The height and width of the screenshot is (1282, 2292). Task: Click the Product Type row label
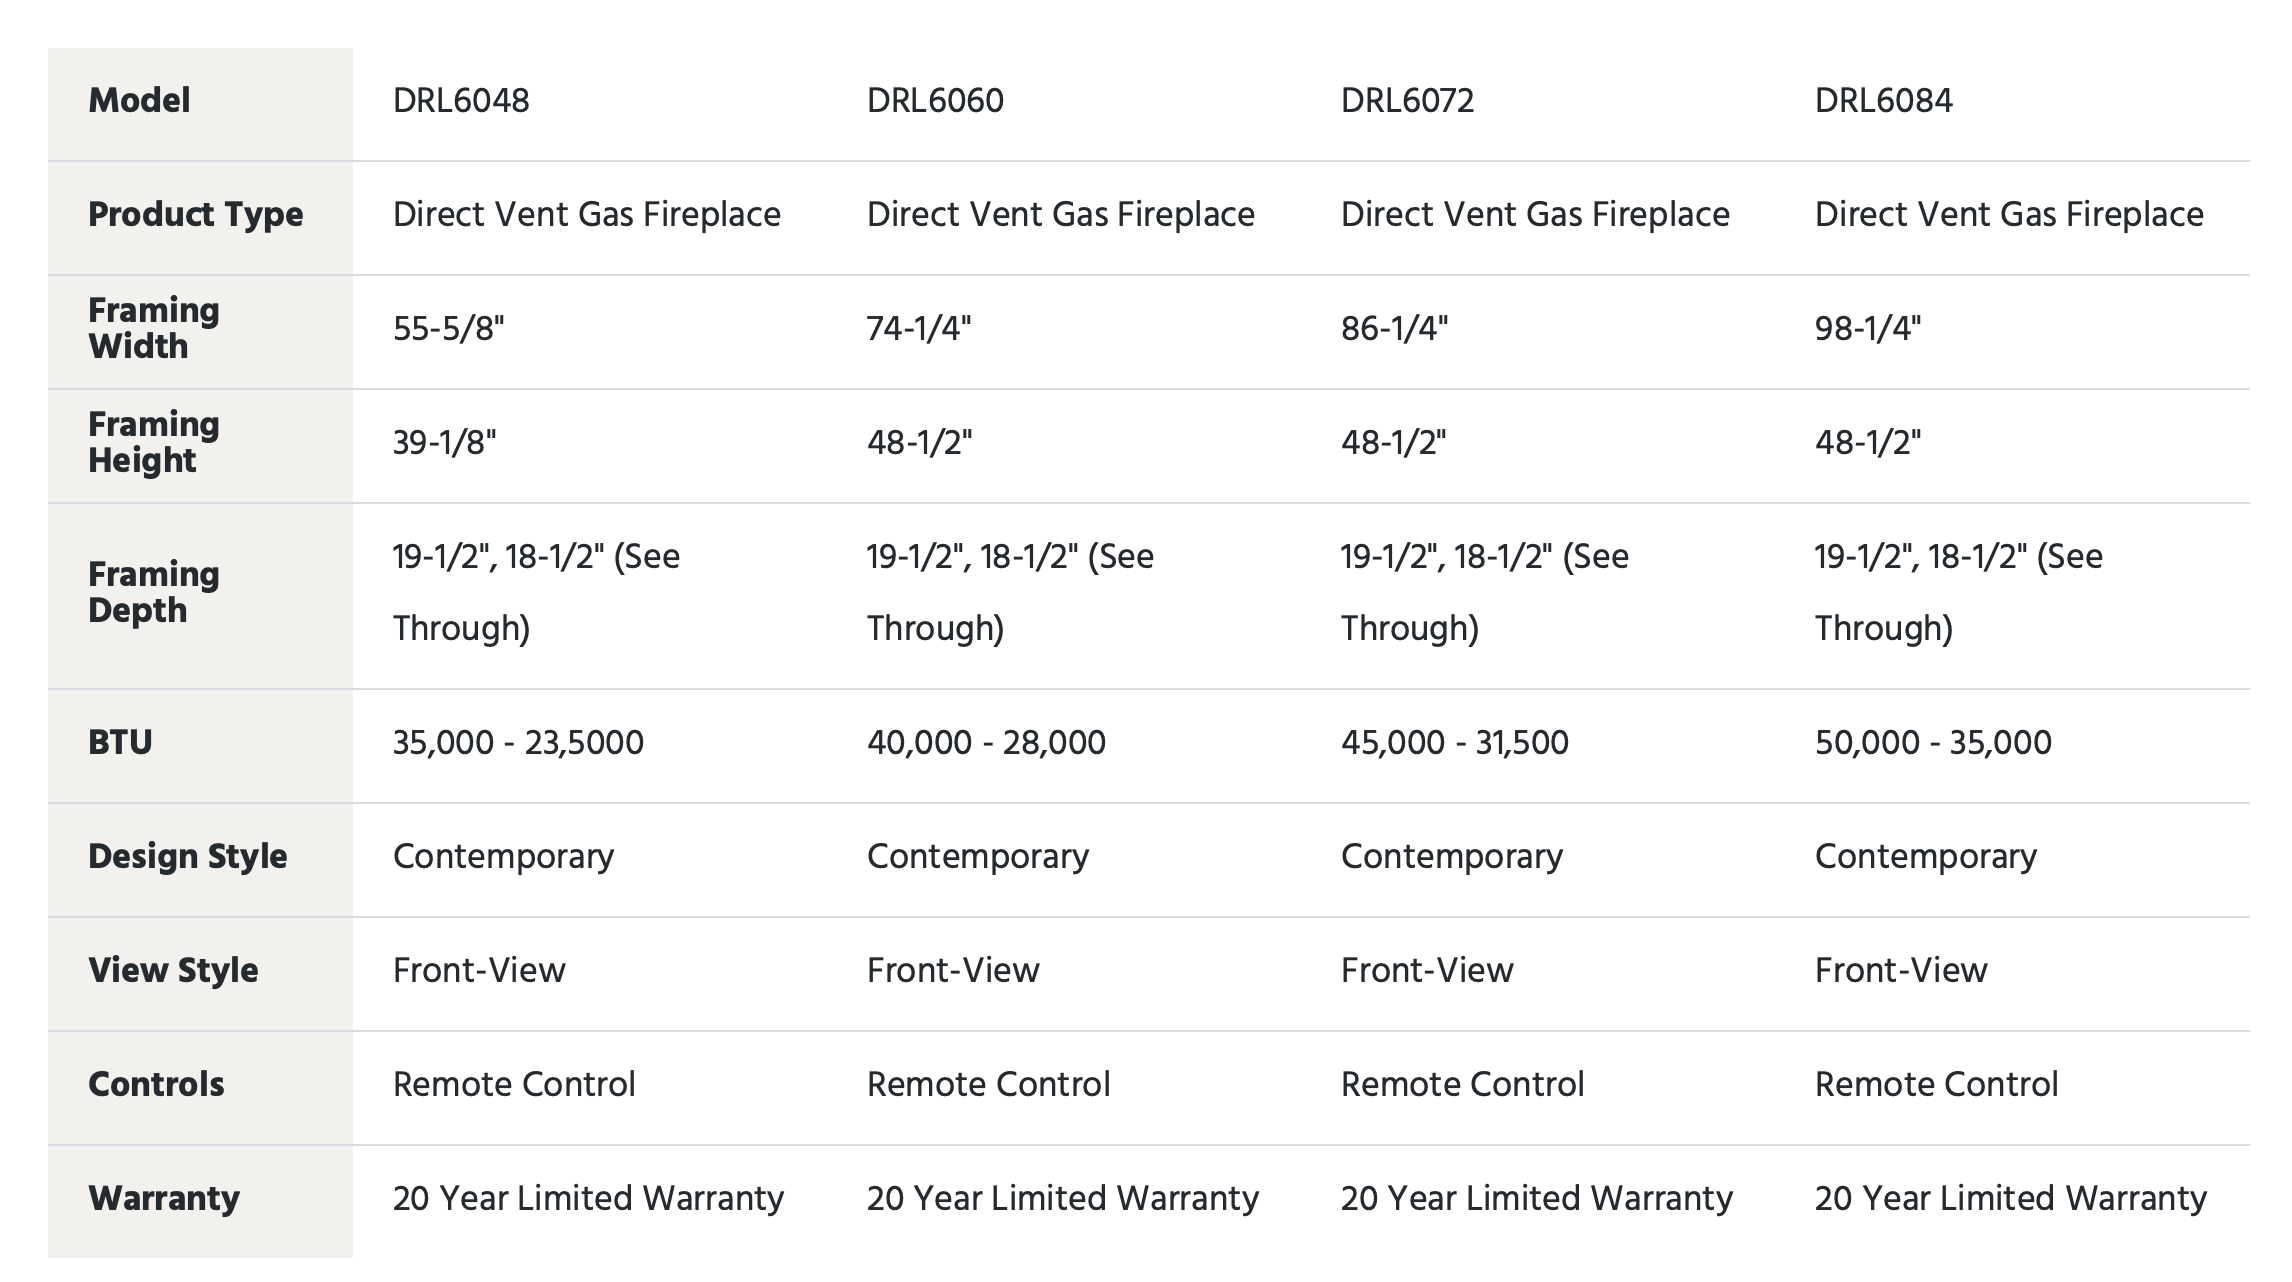[196, 215]
